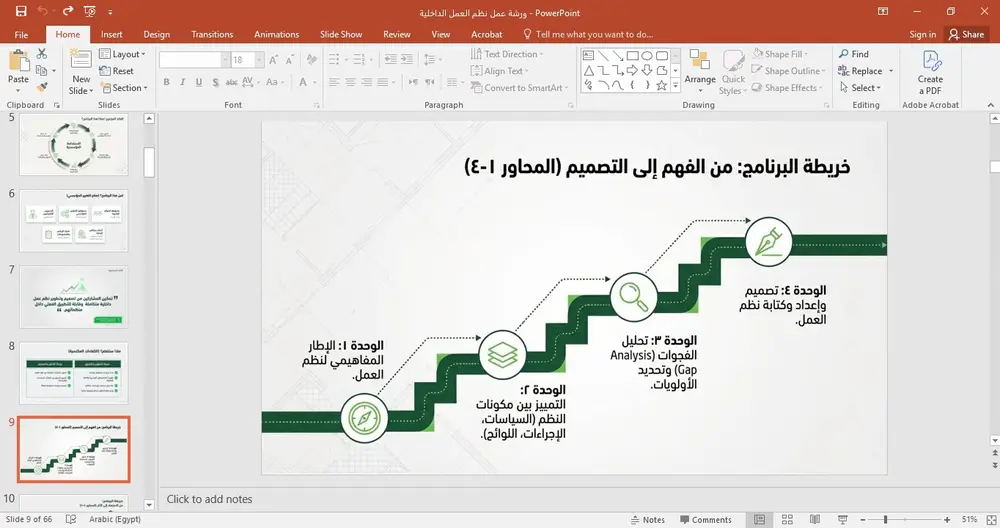Click Increase Font Size icon
Image resolution: width=1000 pixels, height=528 pixels.
pos(273,60)
